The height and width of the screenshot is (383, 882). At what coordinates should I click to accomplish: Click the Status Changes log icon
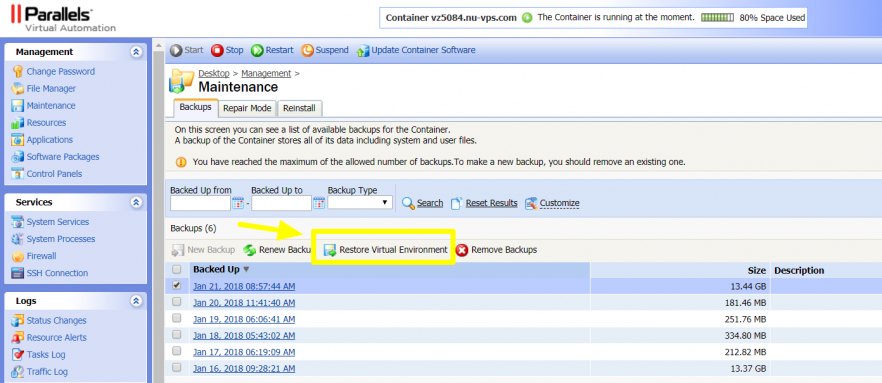click(17, 321)
